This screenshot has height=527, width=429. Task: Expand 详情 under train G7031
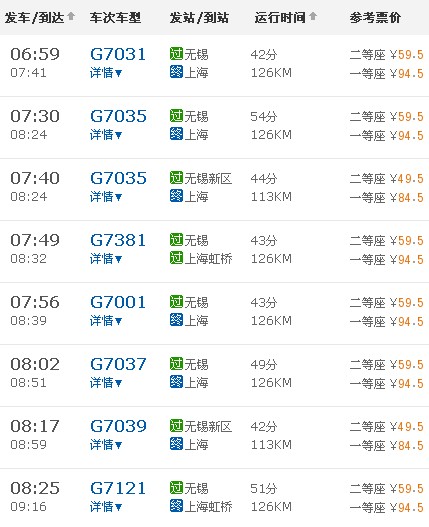click(106, 73)
